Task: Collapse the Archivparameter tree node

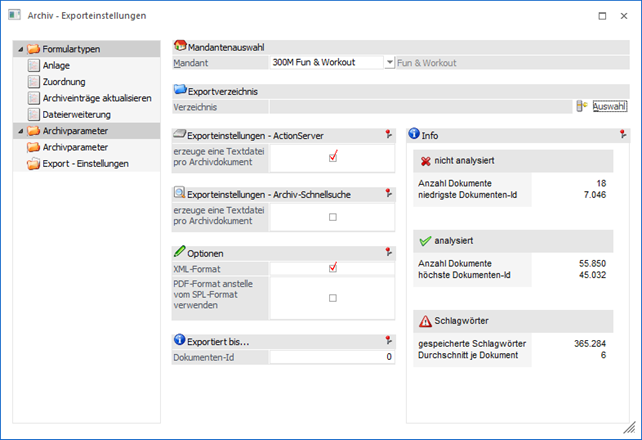Action: pyautogui.click(x=20, y=131)
